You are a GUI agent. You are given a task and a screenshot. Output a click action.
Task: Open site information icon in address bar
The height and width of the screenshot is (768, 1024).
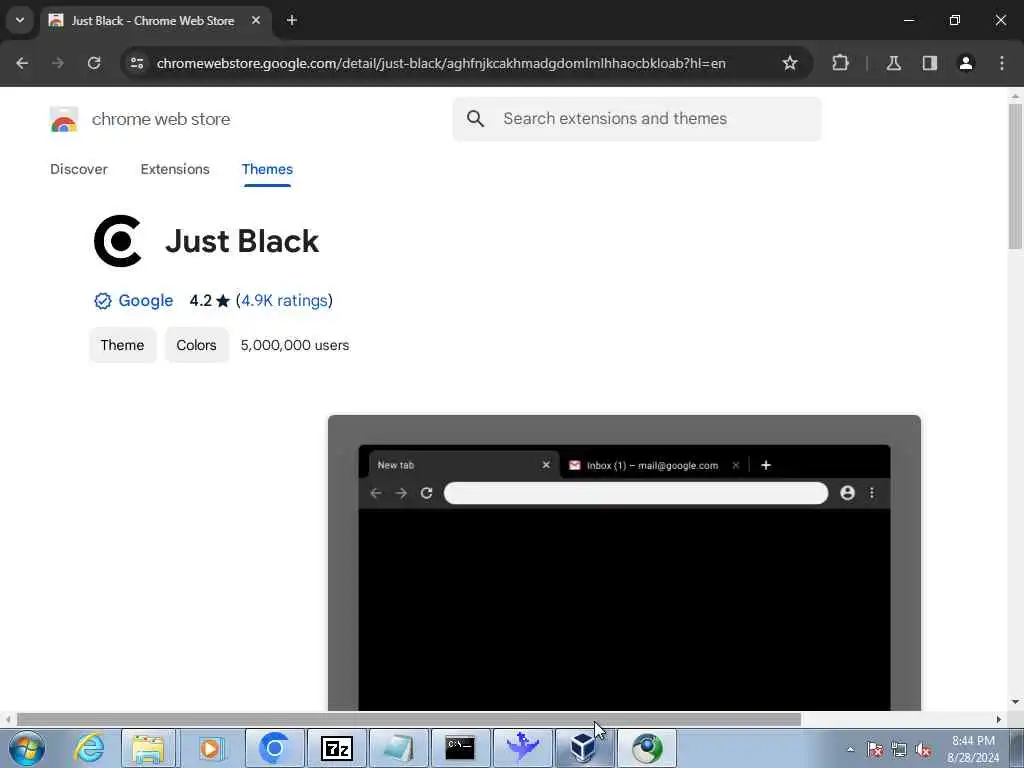coord(137,63)
